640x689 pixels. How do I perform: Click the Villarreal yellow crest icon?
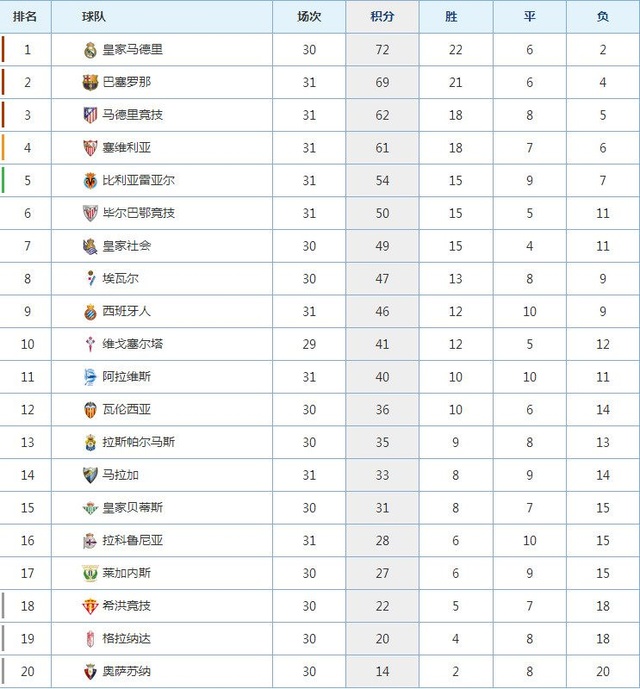tap(90, 181)
